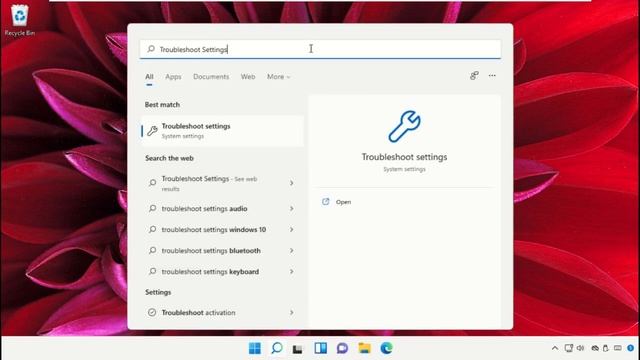The height and width of the screenshot is (360, 640).
Task: Click the large wrench icon in preview
Action: coord(404,127)
